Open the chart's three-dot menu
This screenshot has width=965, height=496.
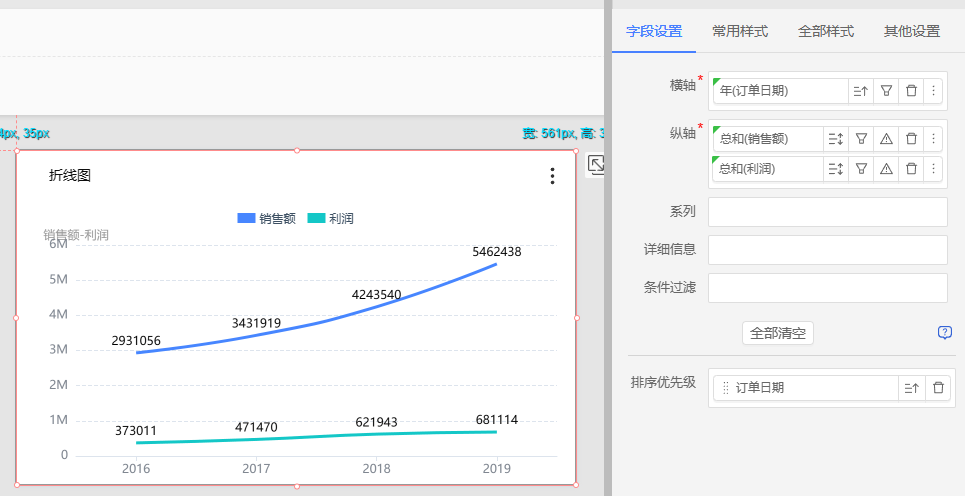coord(552,176)
